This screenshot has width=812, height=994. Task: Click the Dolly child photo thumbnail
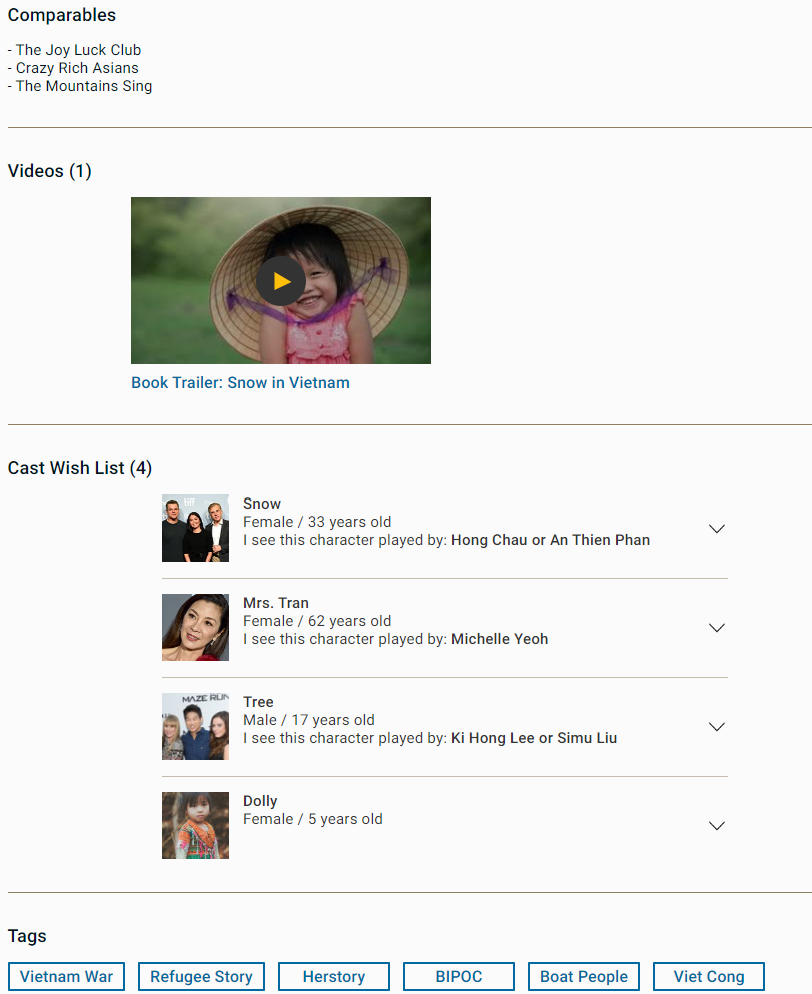point(195,825)
